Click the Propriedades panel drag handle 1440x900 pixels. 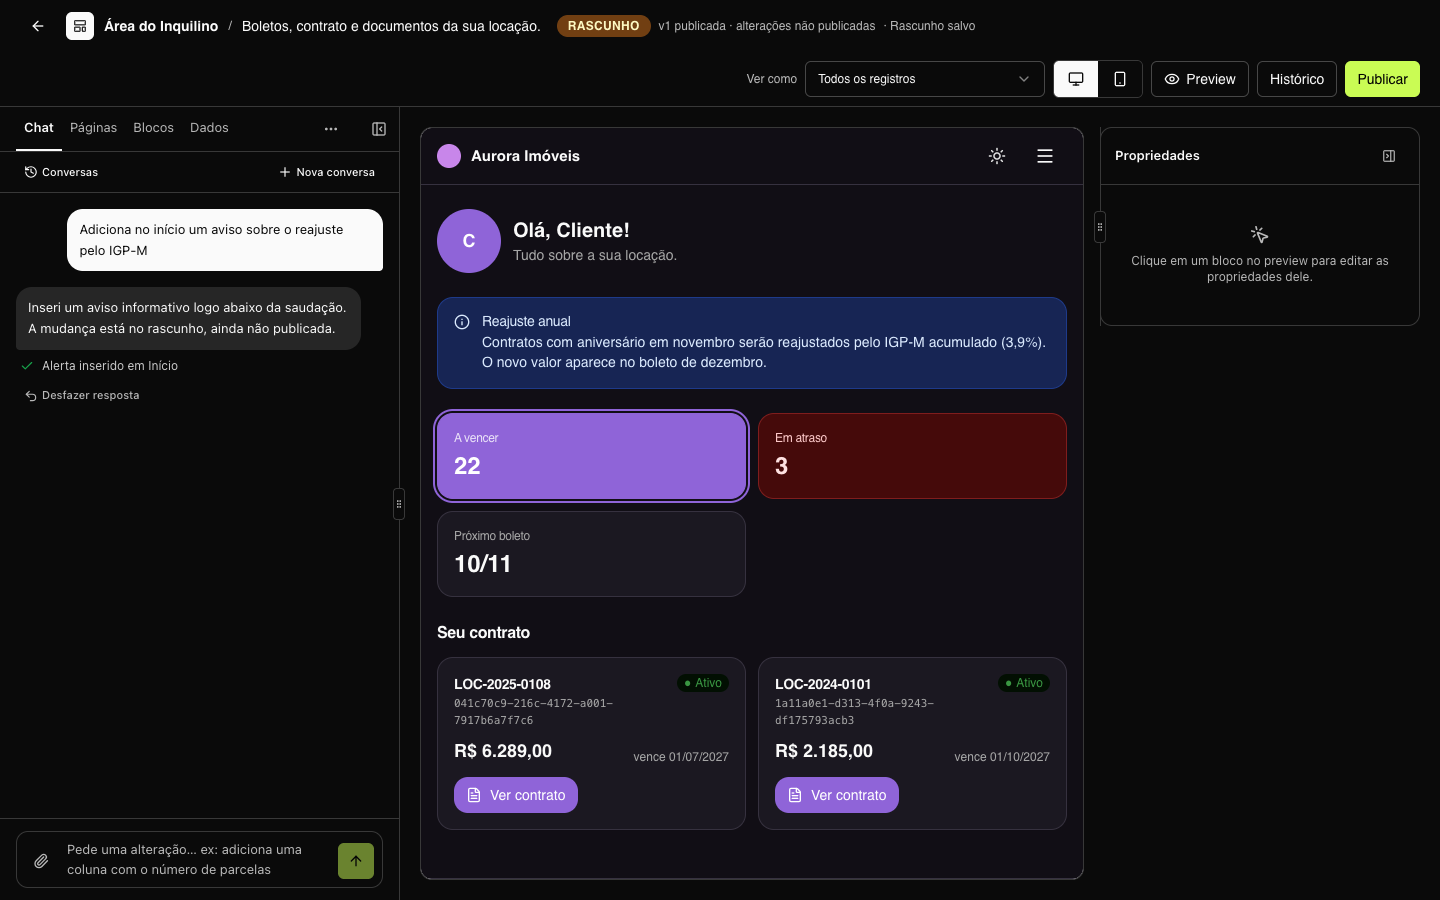[1100, 227]
